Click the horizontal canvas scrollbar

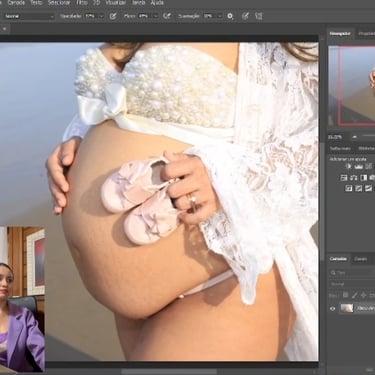pos(169,371)
